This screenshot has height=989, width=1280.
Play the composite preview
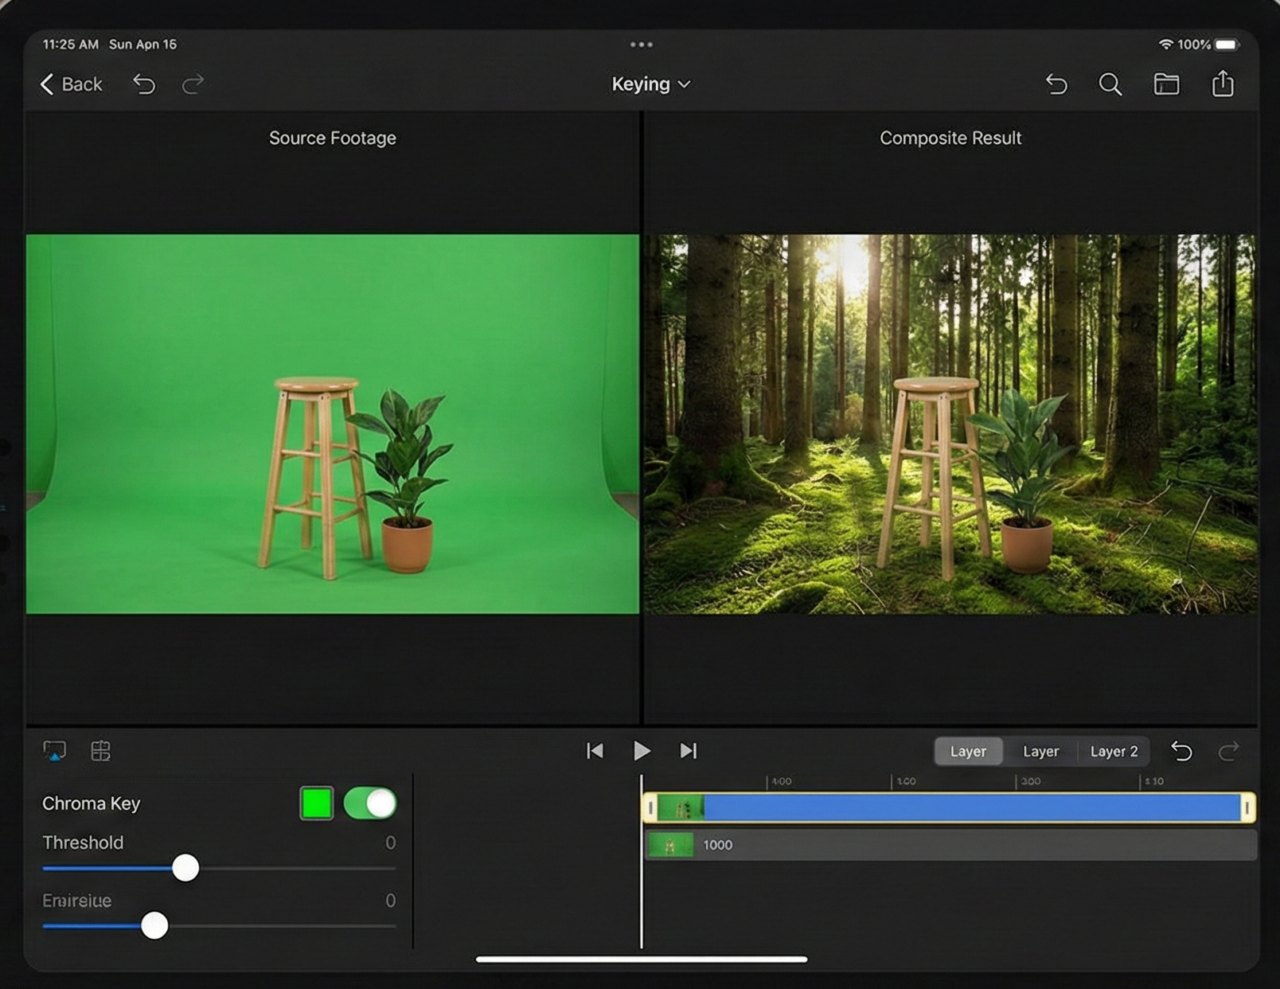(642, 751)
